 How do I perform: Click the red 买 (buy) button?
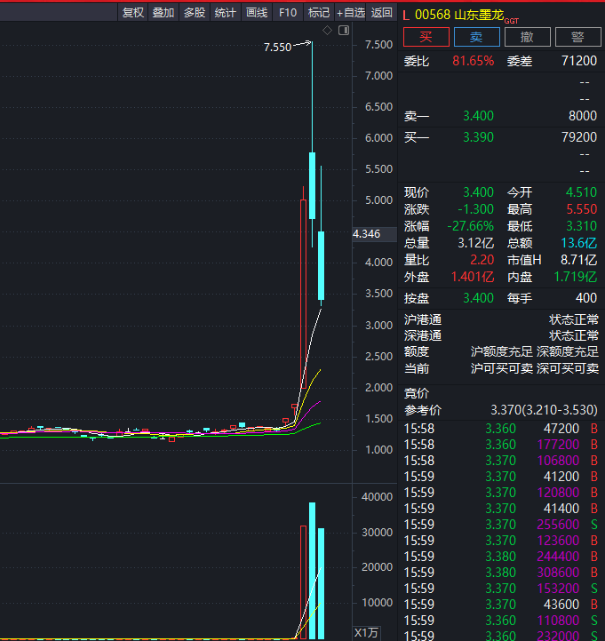point(425,37)
